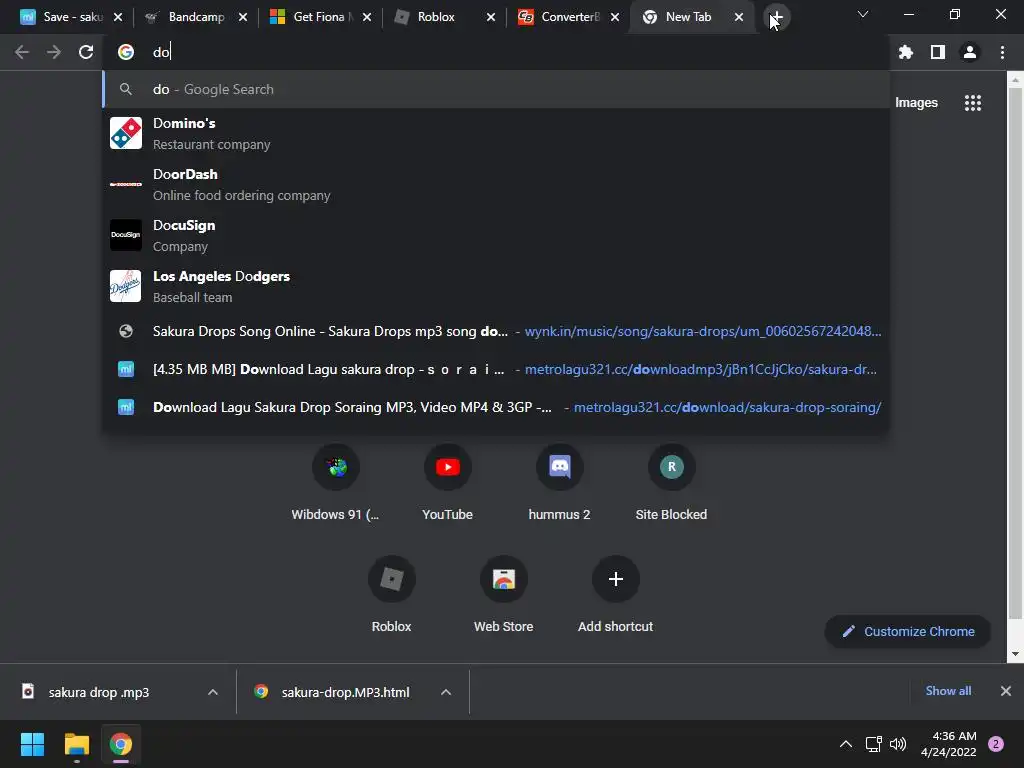1024x768 pixels.
Task: Click the Add shortcut plus tile
Action: [x=615, y=579]
